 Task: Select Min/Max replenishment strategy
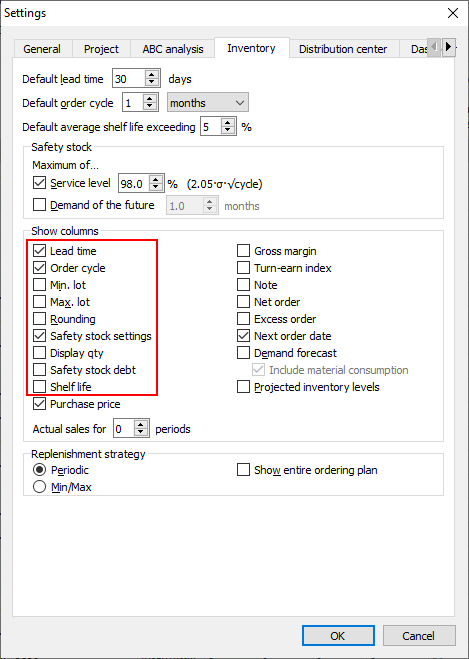click(x=40, y=487)
